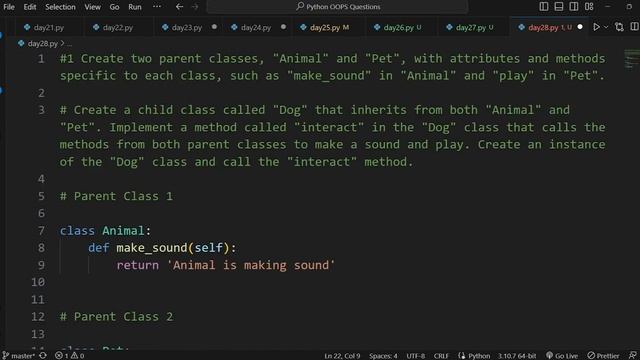Select language mode Python in status bar
Screen dimensions: 640x360
(x=474, y=356)
